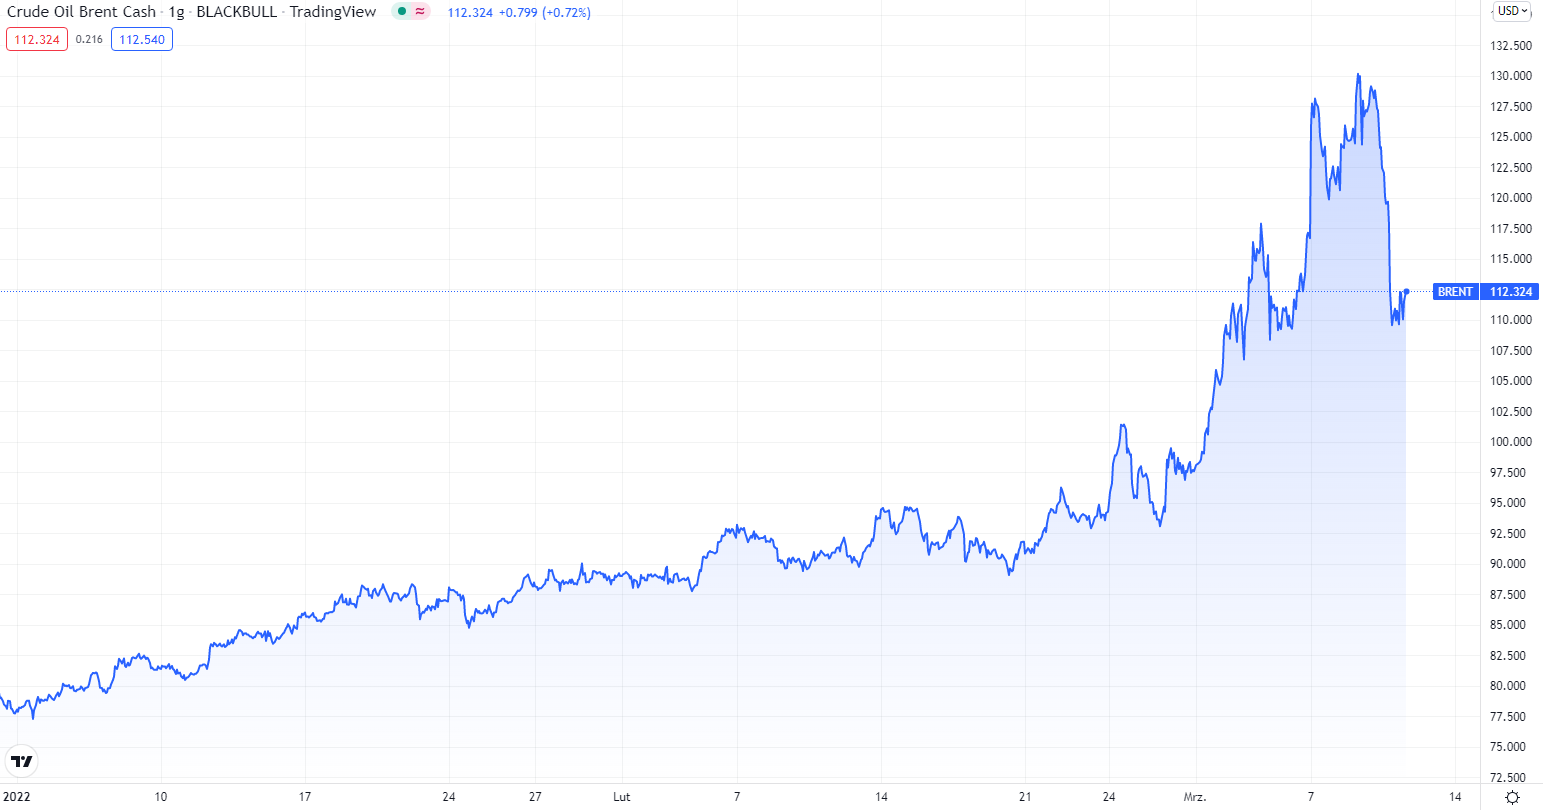Click the 10 date label on time axis
The image size is (1543, 810).
pyautogui.click(x=161, y=797)
